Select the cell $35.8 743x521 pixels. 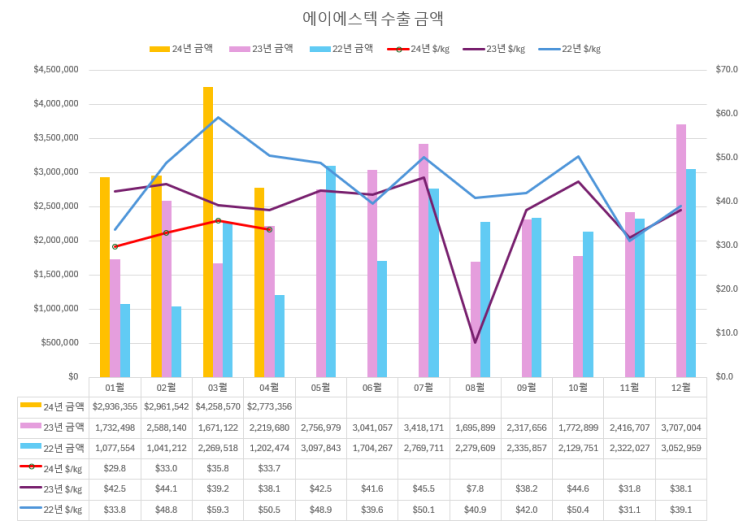[218, 468]
